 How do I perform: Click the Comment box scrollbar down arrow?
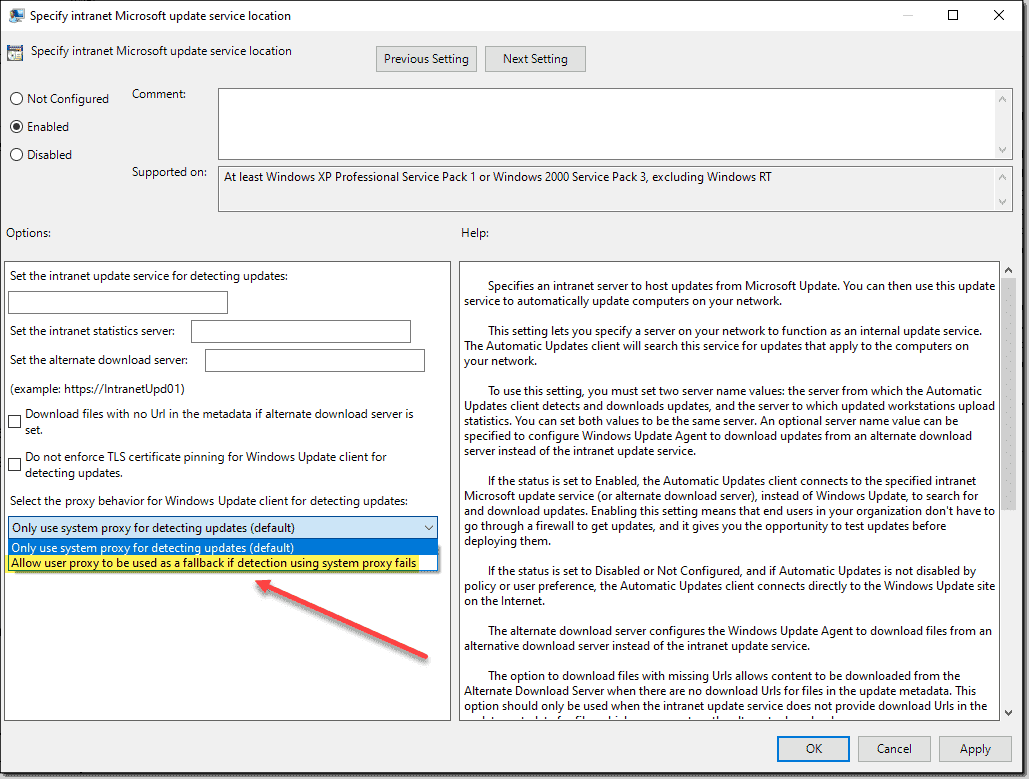1002,150
